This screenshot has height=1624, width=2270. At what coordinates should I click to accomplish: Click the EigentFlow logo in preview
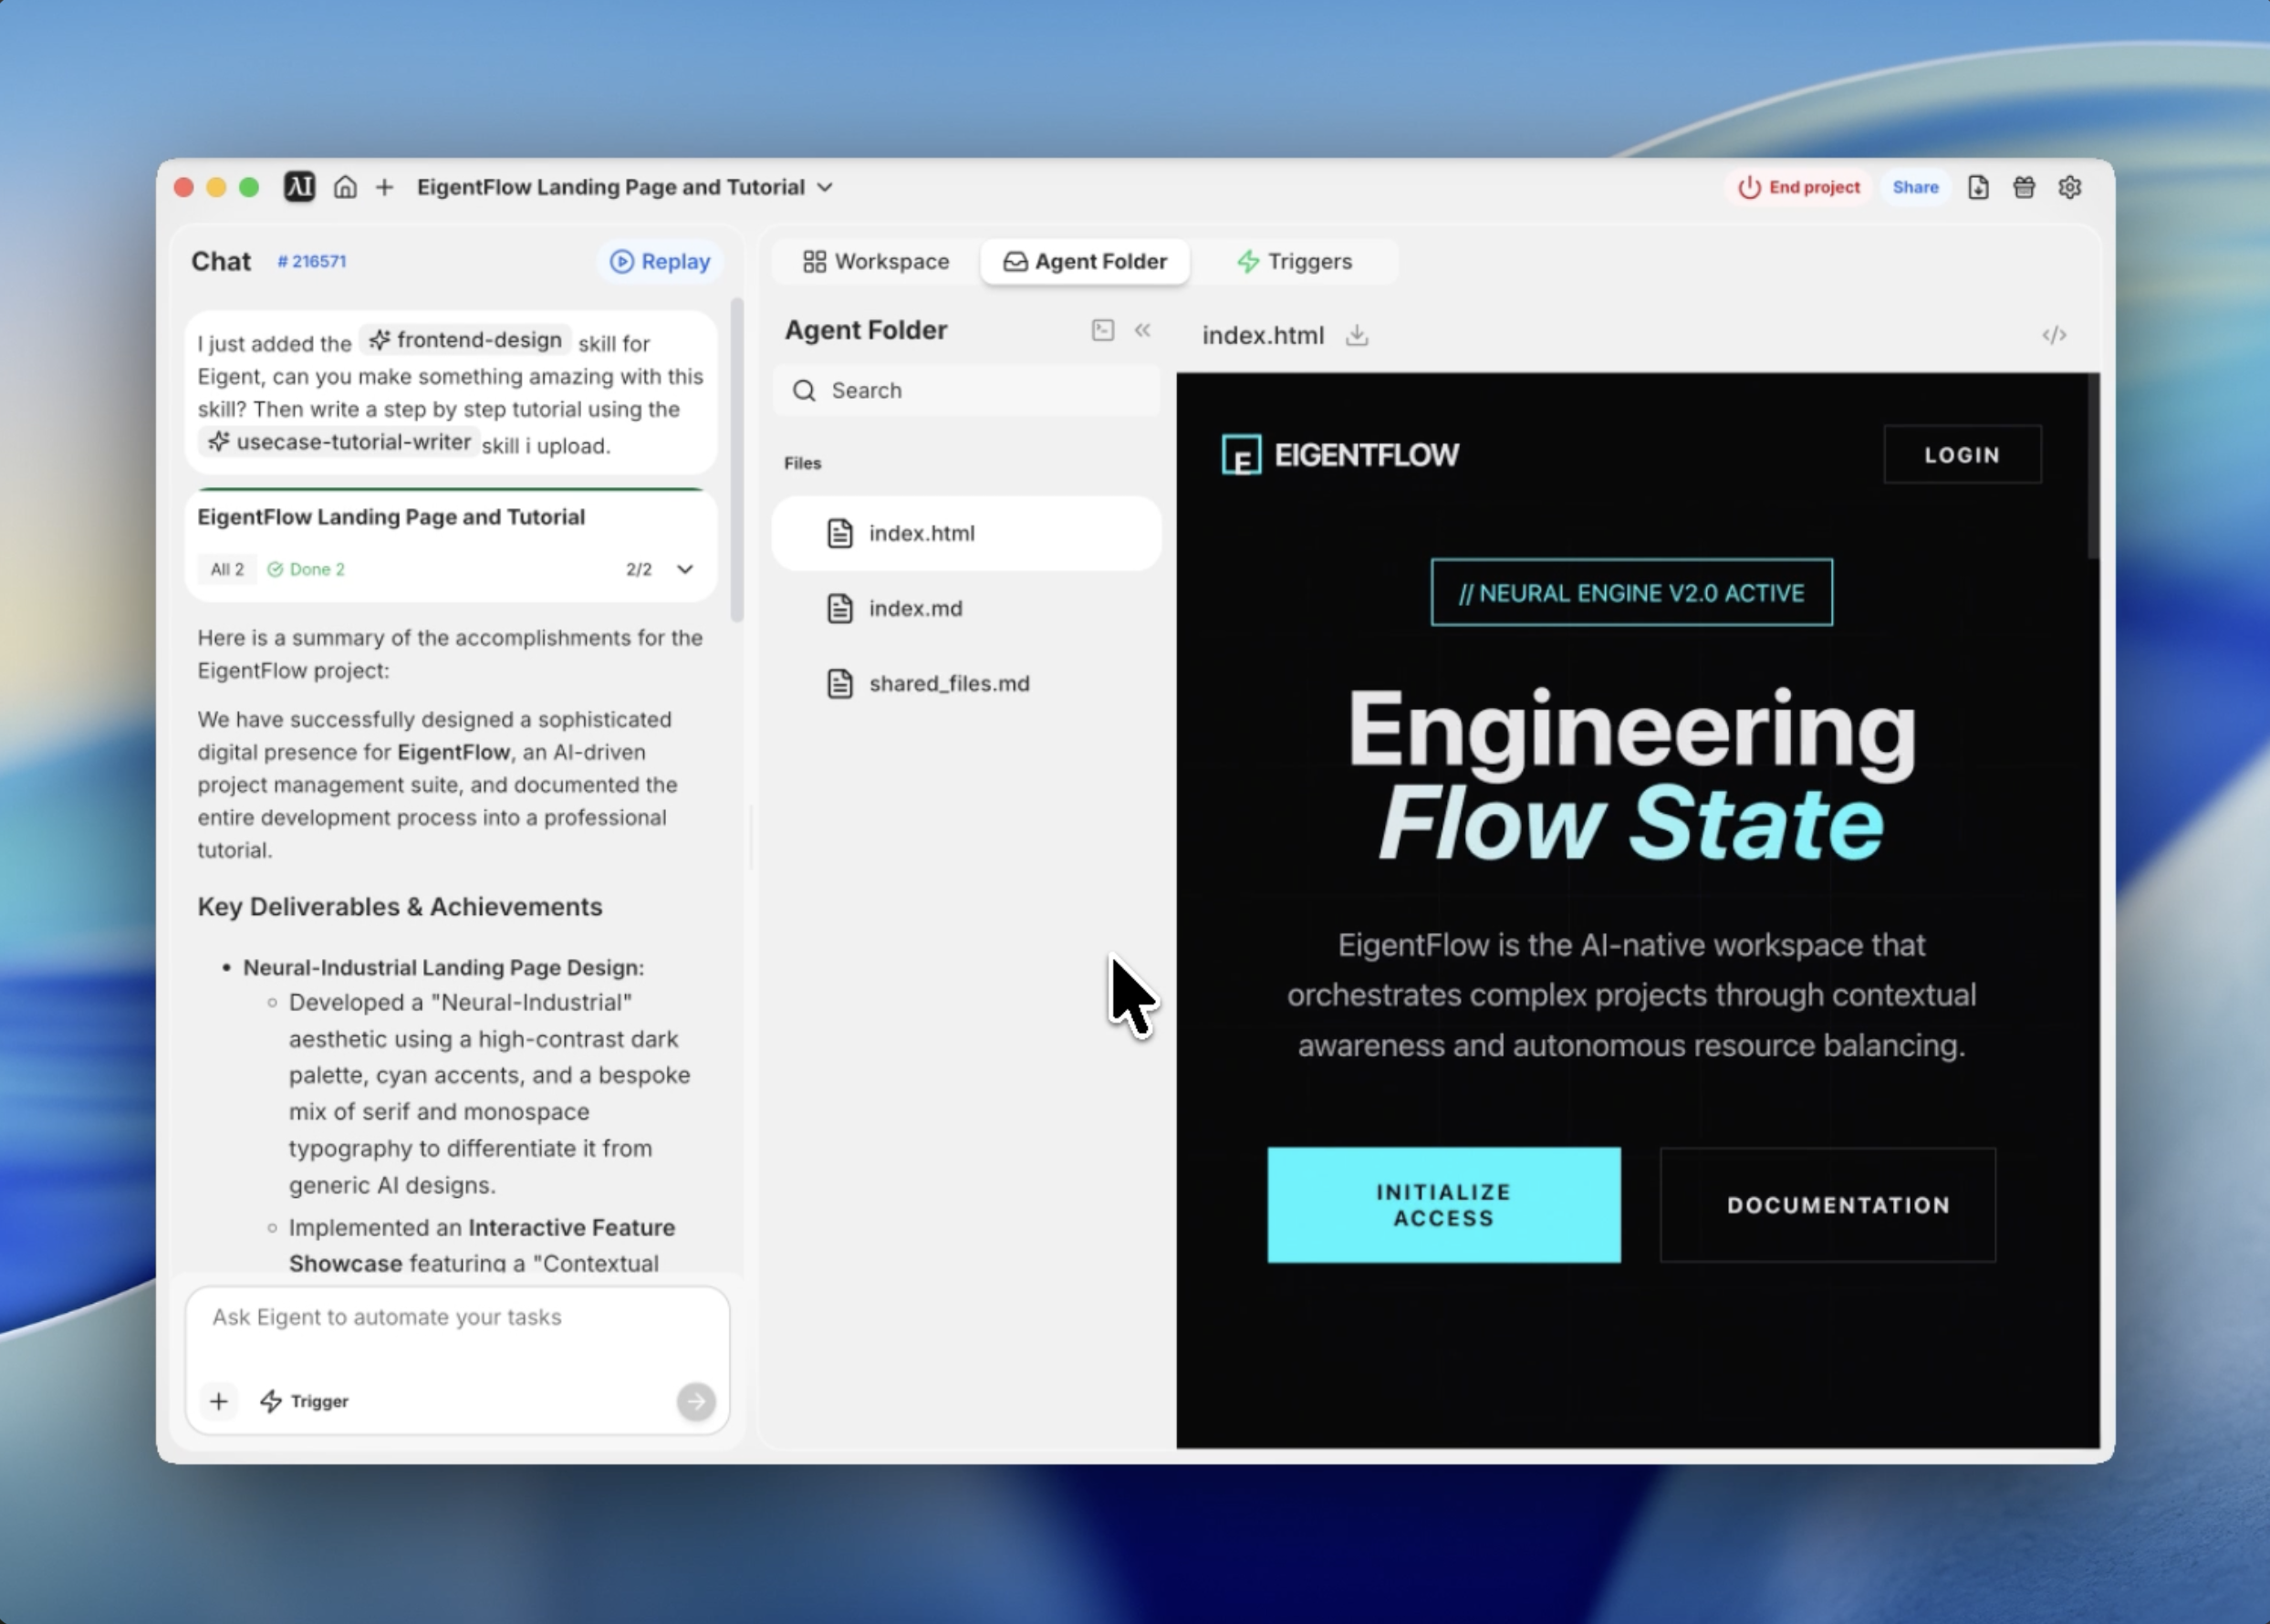pyautogui.click(x=1340, y=455)
